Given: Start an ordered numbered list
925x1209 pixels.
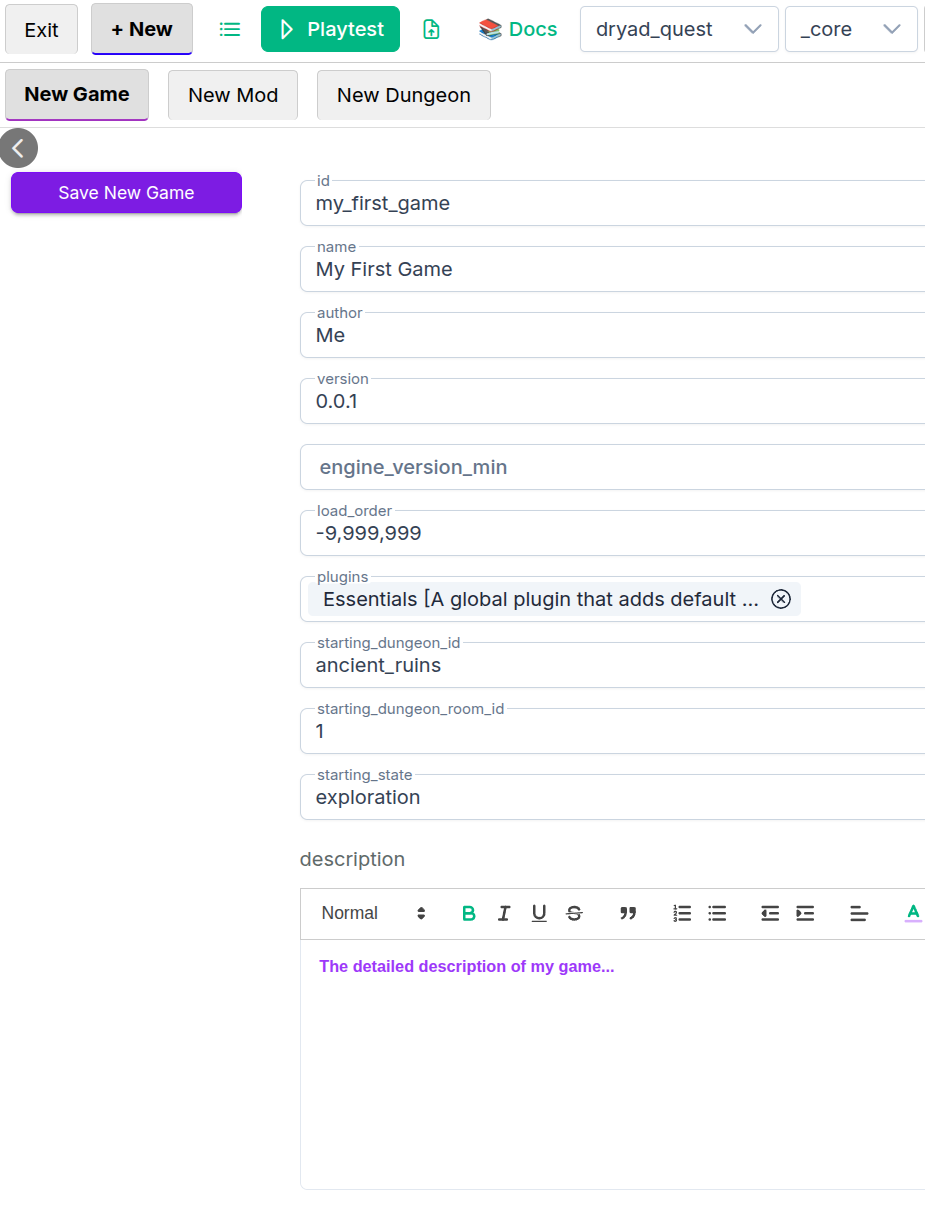Looking at the screenshot, I should [x=682, y=913].
